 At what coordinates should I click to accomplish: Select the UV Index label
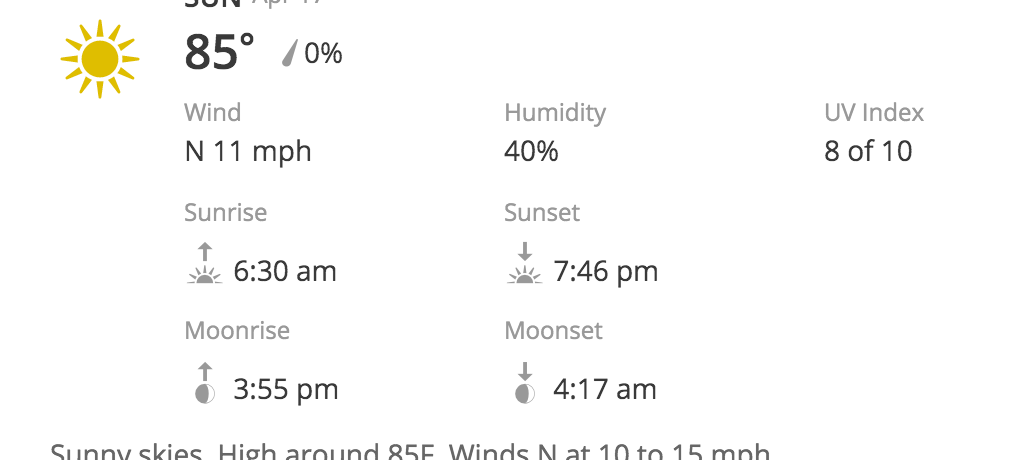click(x=873, y=113)
